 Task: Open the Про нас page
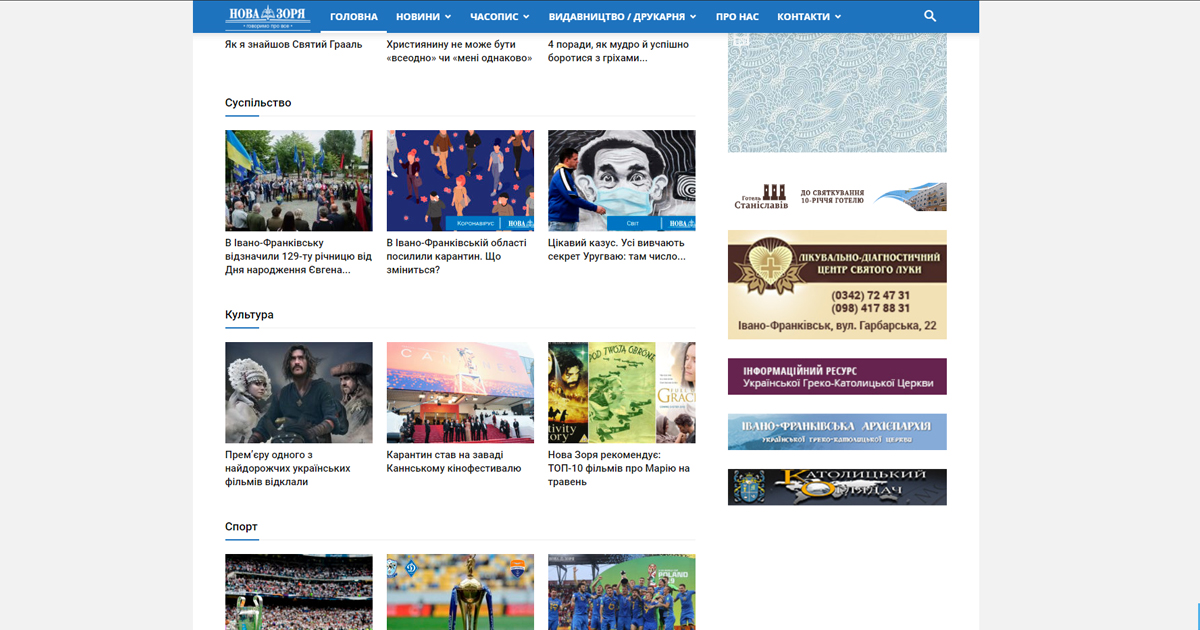737,17
